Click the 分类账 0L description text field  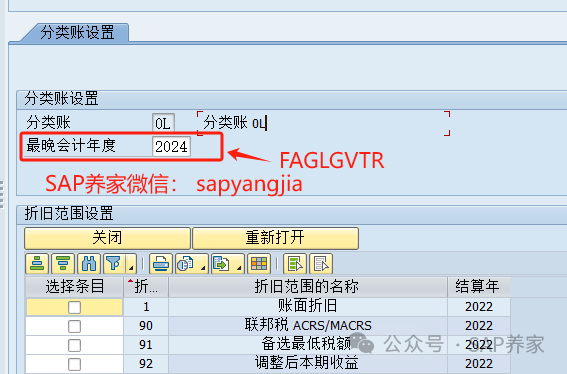click(x=324, y=123)
